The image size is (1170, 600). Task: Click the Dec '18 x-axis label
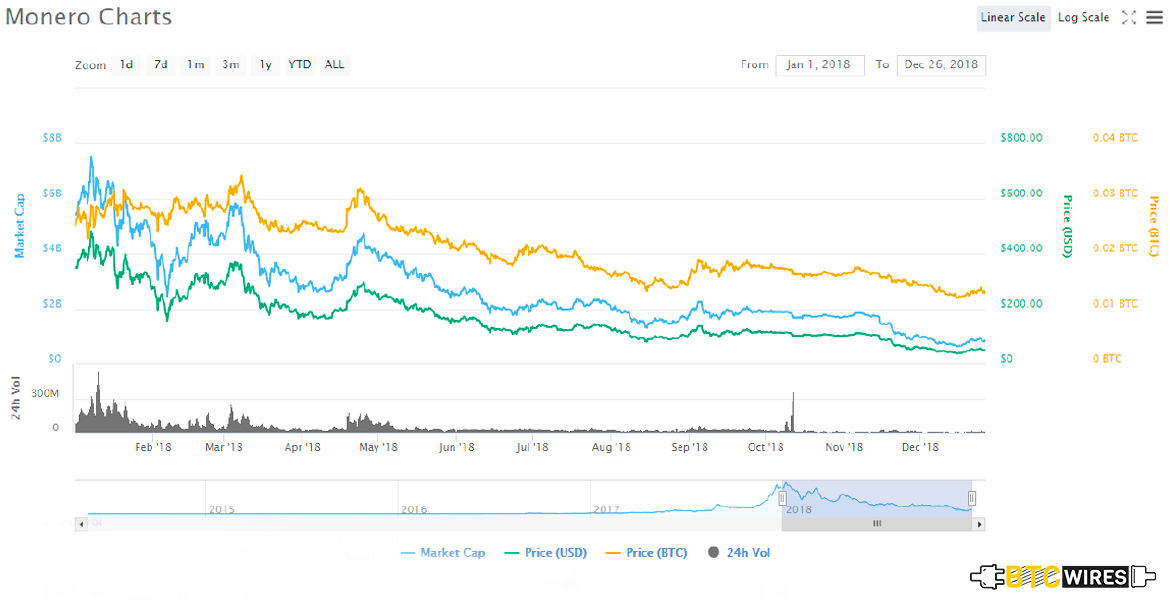pos(920,447)
